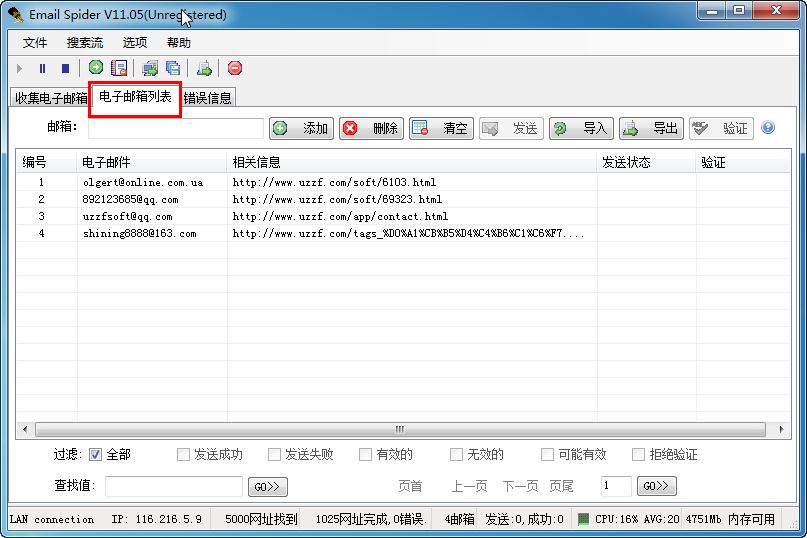This screenshot has height=538, width=807.
Task: Click the 邮箱 input field
Action: (176, 128)
